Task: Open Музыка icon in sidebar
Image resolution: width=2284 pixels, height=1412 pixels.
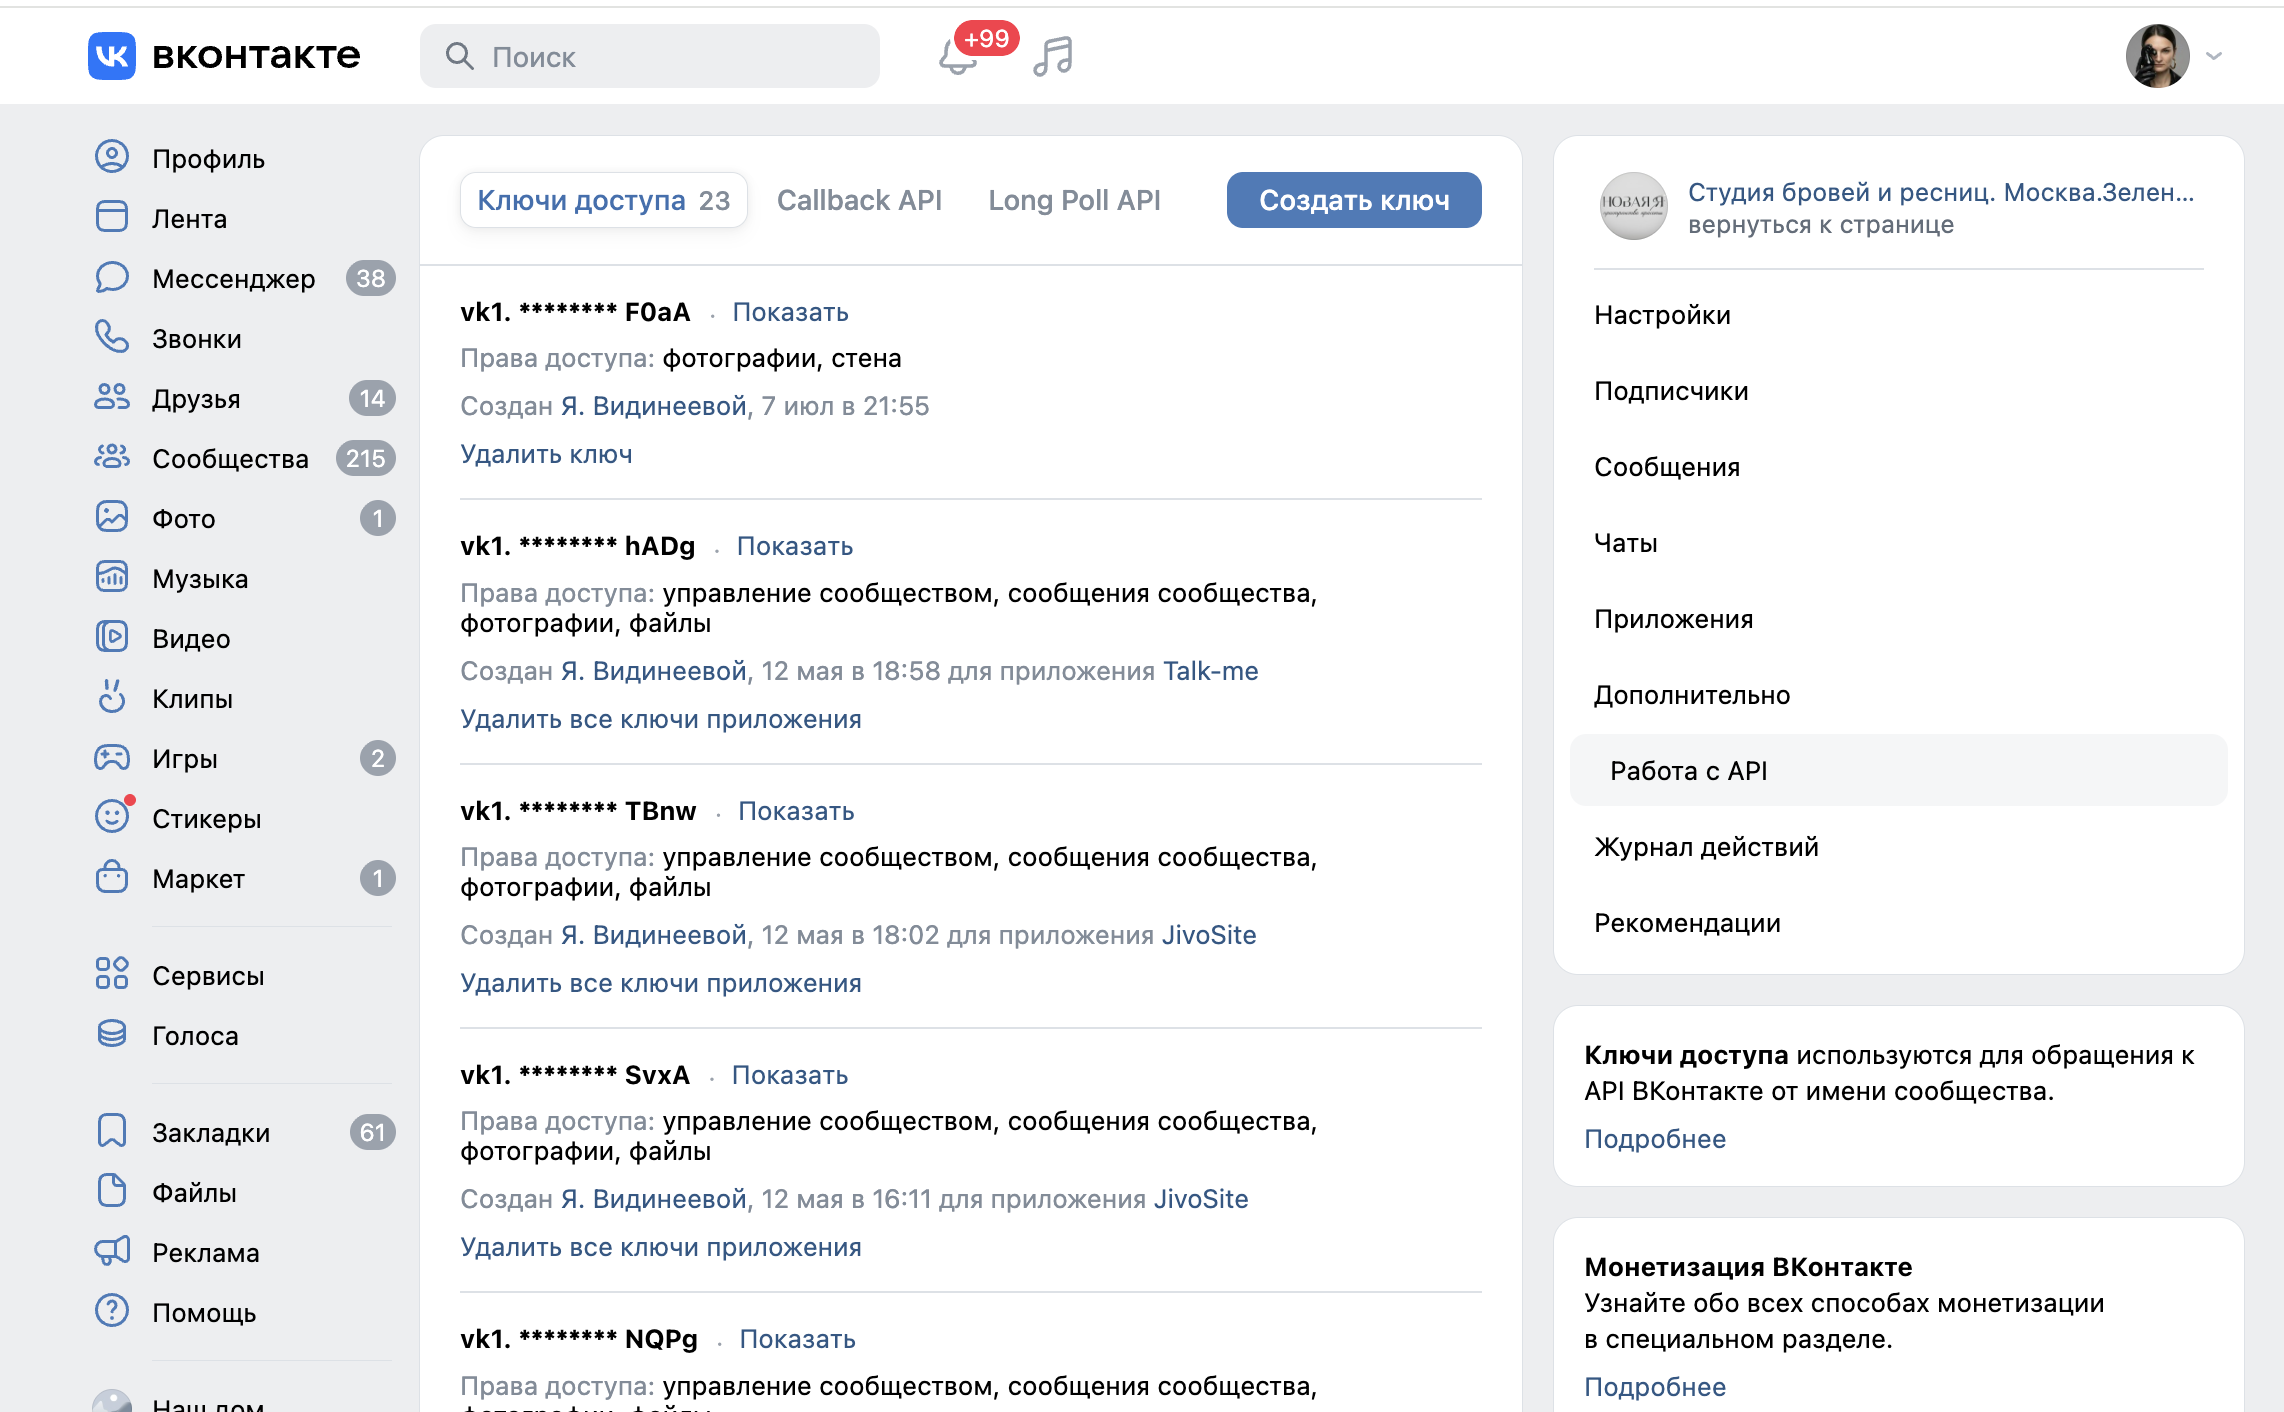Action: coord(112,578)
